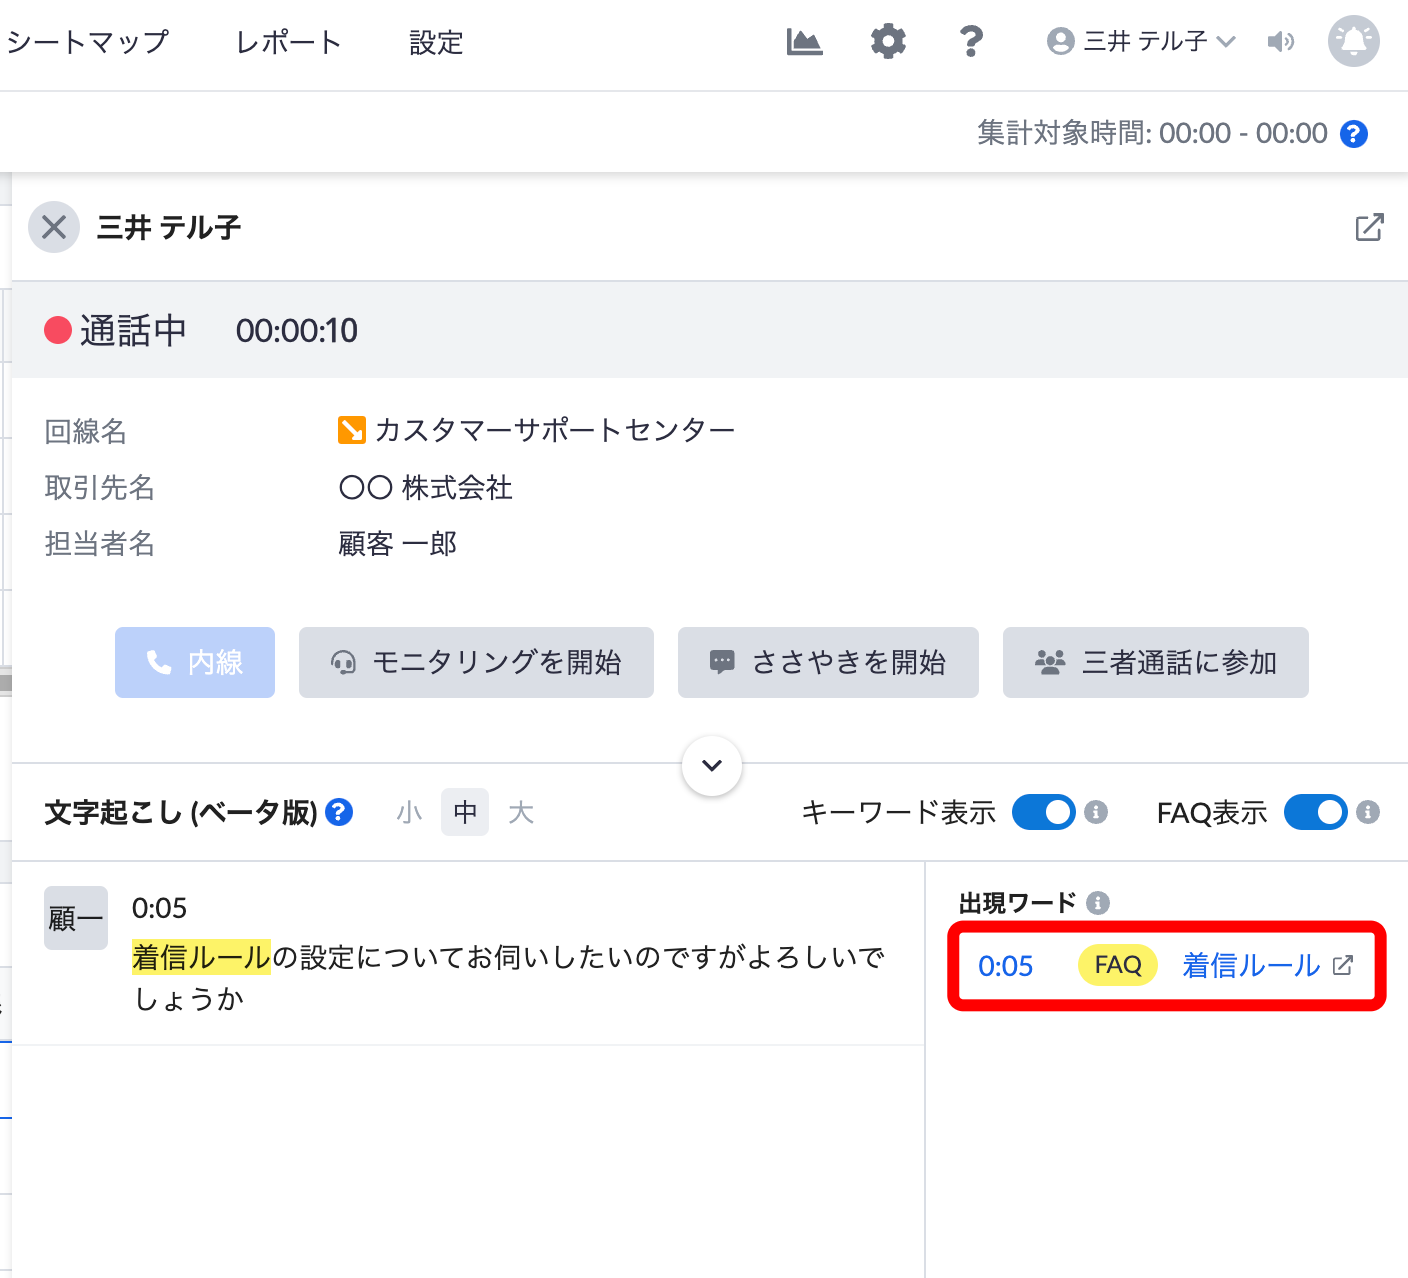Click the red 通話中 status indicator
Screen dimensions: 1408x1278
tap(58, 330)
